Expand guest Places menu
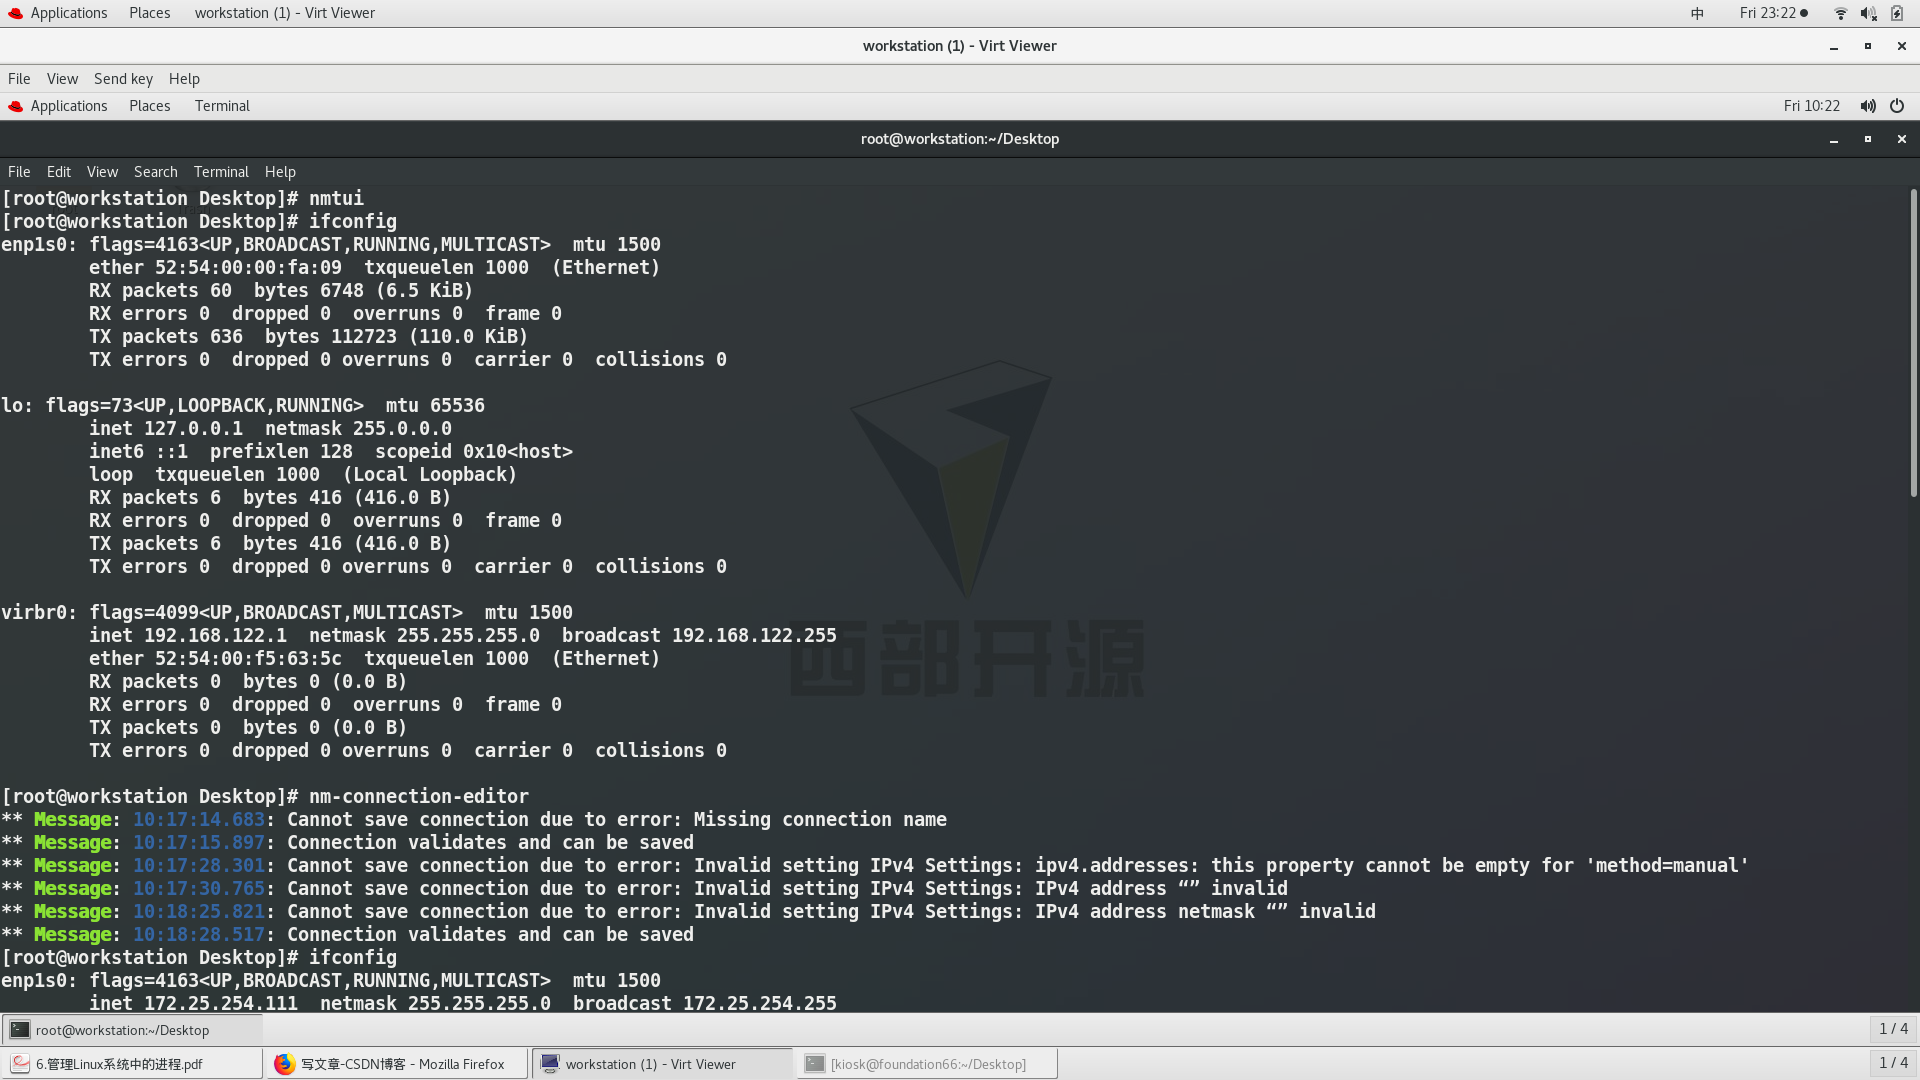Viewport: 1920px width, 1080px height. (x=149, y=106)
